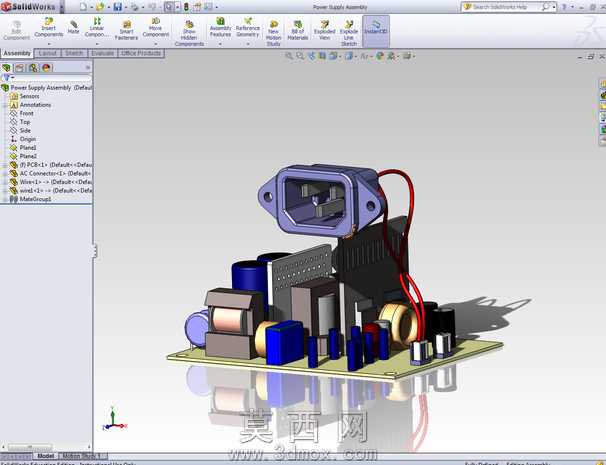Click the Select cursor tool
The height and width of the screenshot is (465, 606).
coord(169,7)
